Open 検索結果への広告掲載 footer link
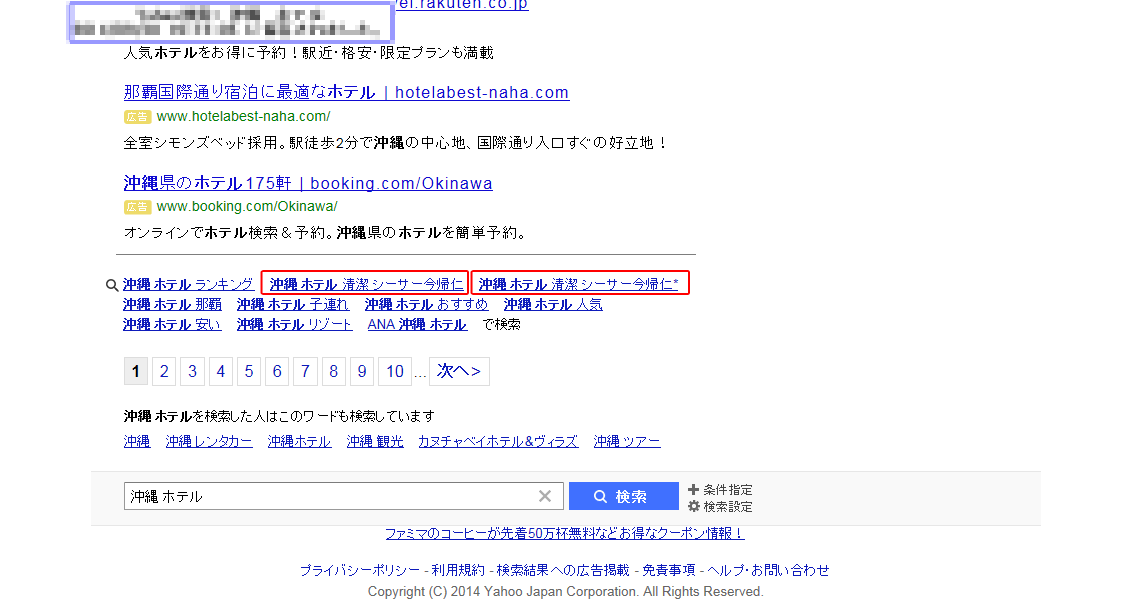Viewport: 1130px width, 600px height. [563, 570]
